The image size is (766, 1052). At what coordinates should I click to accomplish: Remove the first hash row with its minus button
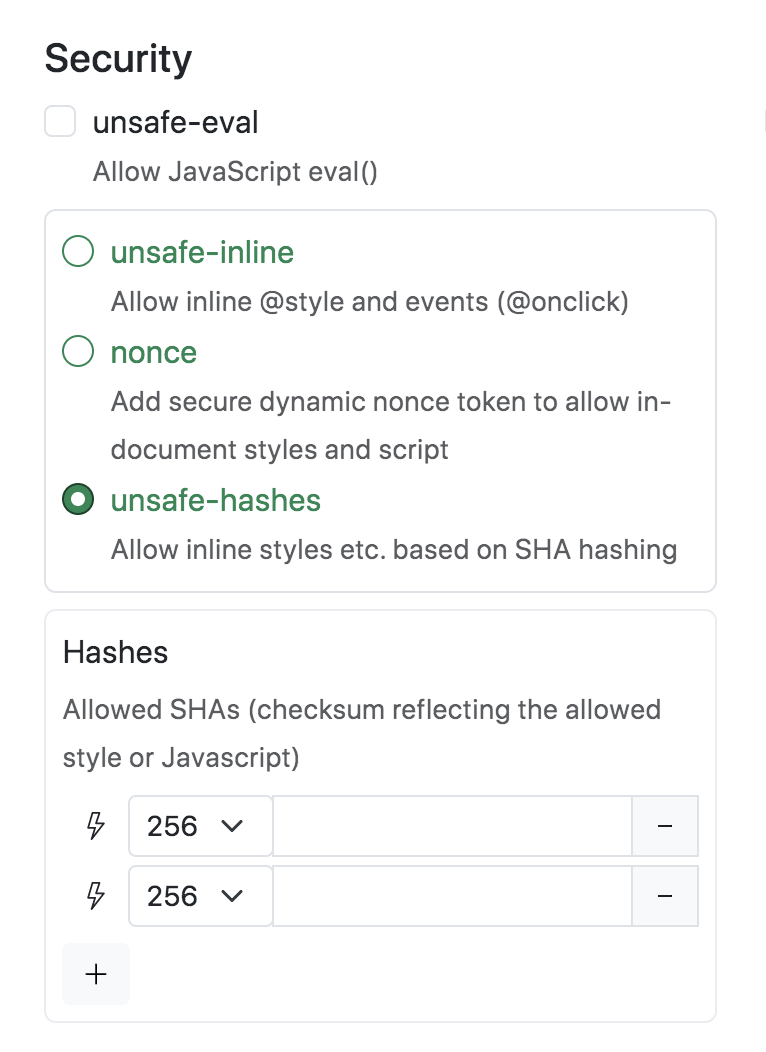pos(665,826)
